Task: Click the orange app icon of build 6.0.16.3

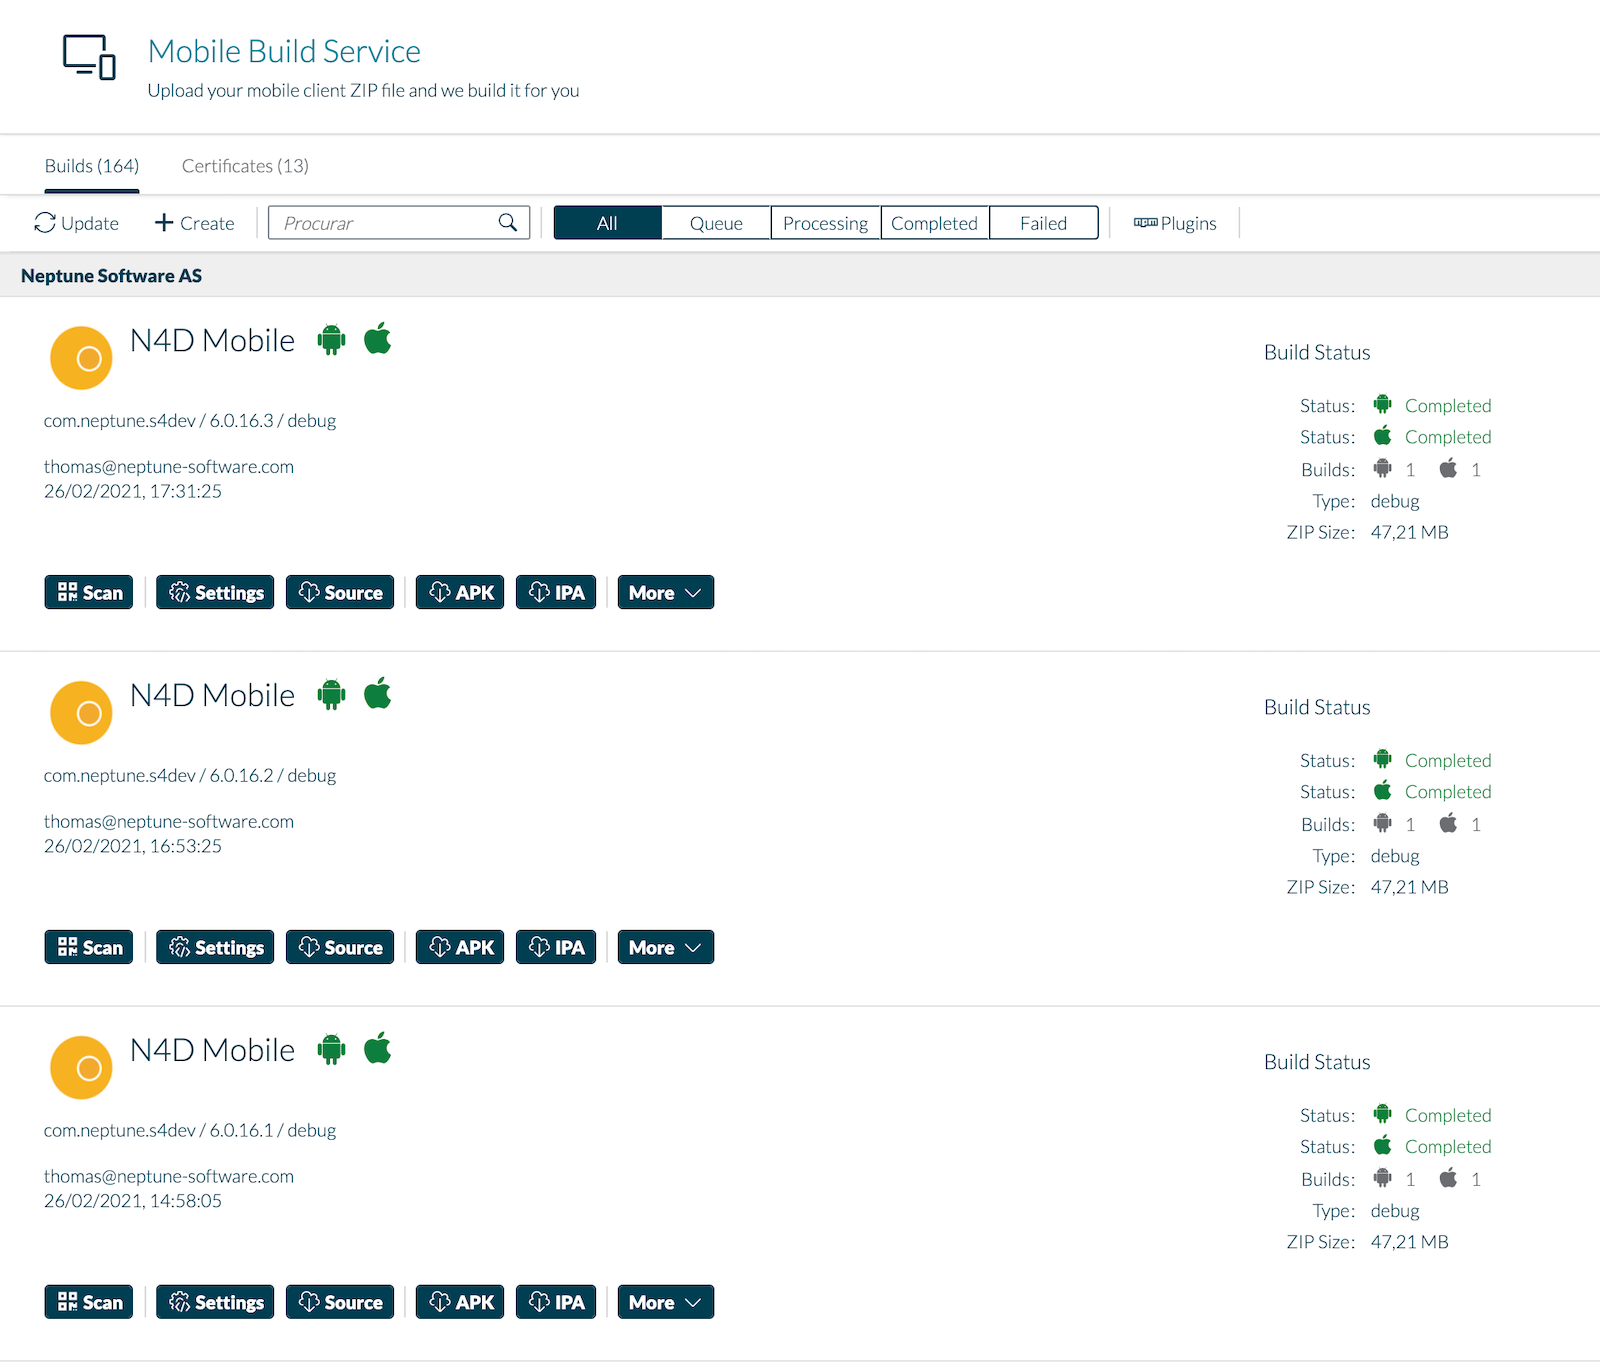Action: (81, 358)
